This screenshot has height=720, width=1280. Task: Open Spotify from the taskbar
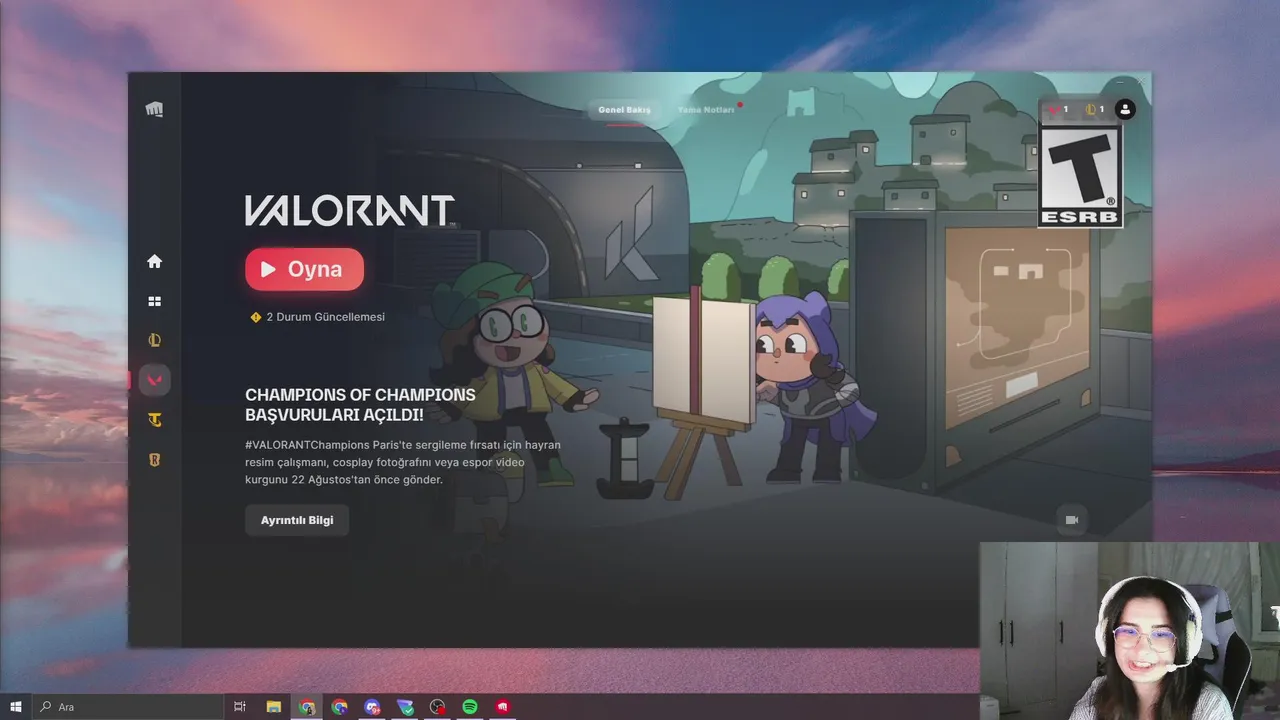click(x=470, y=707)
